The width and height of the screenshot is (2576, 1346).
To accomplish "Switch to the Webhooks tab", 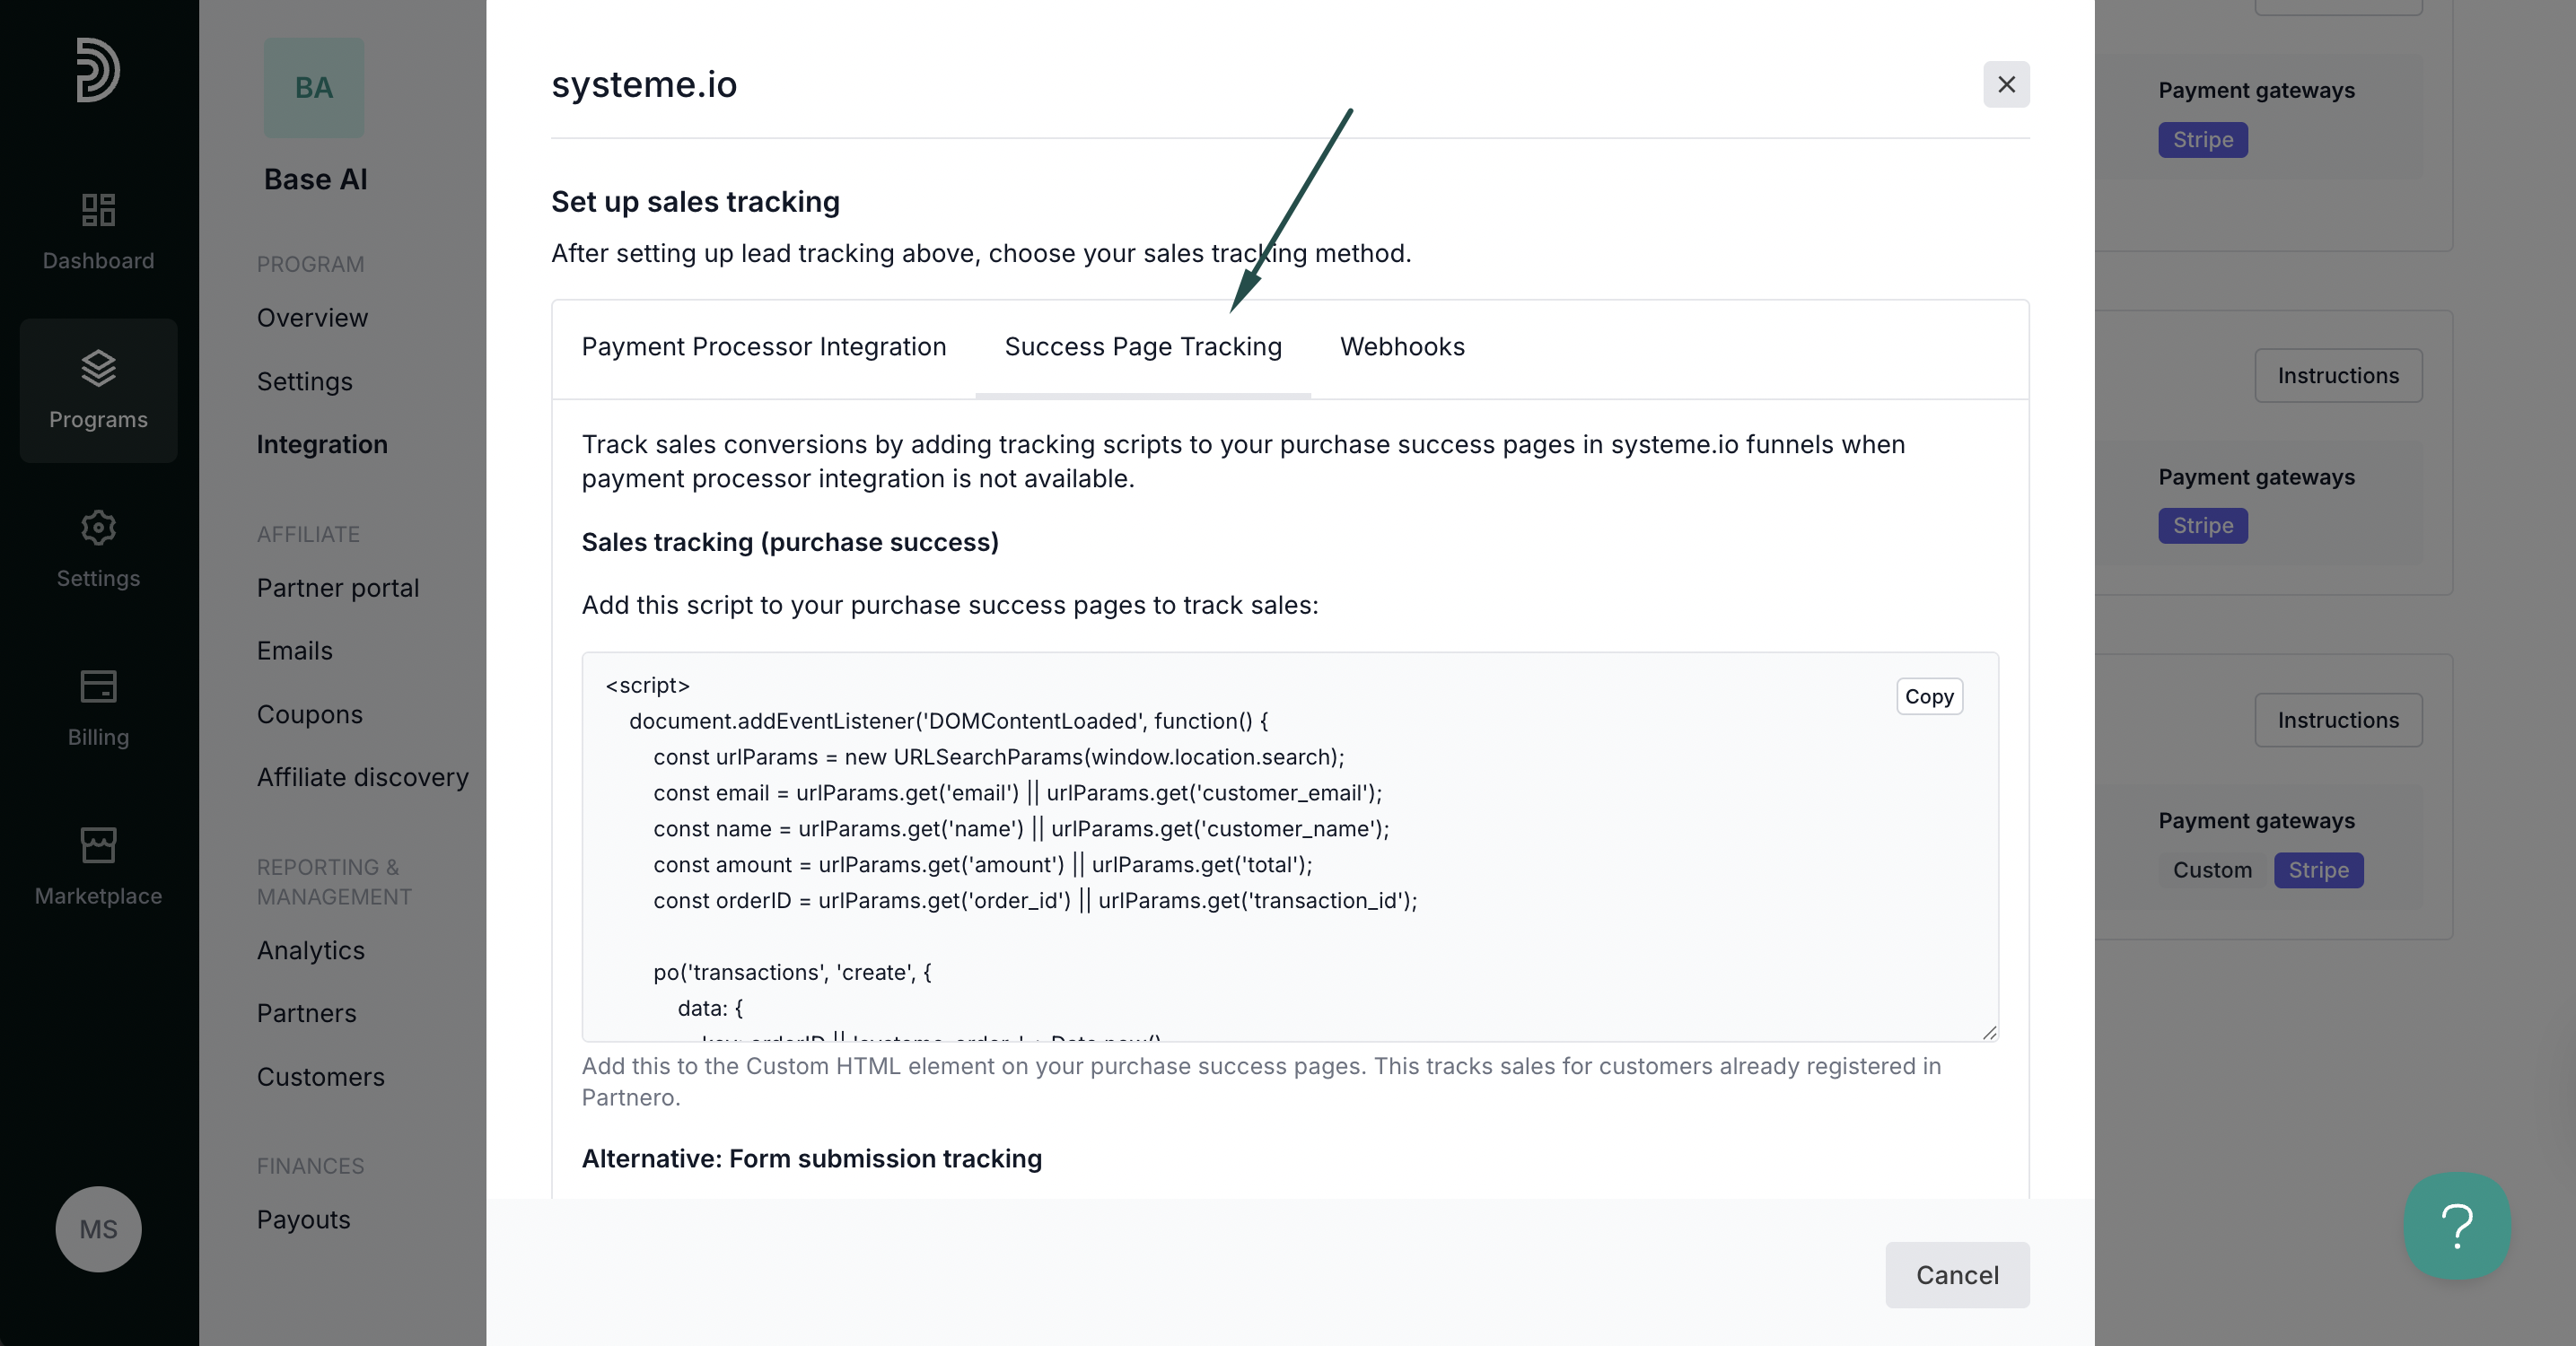I will point(1402,347).
